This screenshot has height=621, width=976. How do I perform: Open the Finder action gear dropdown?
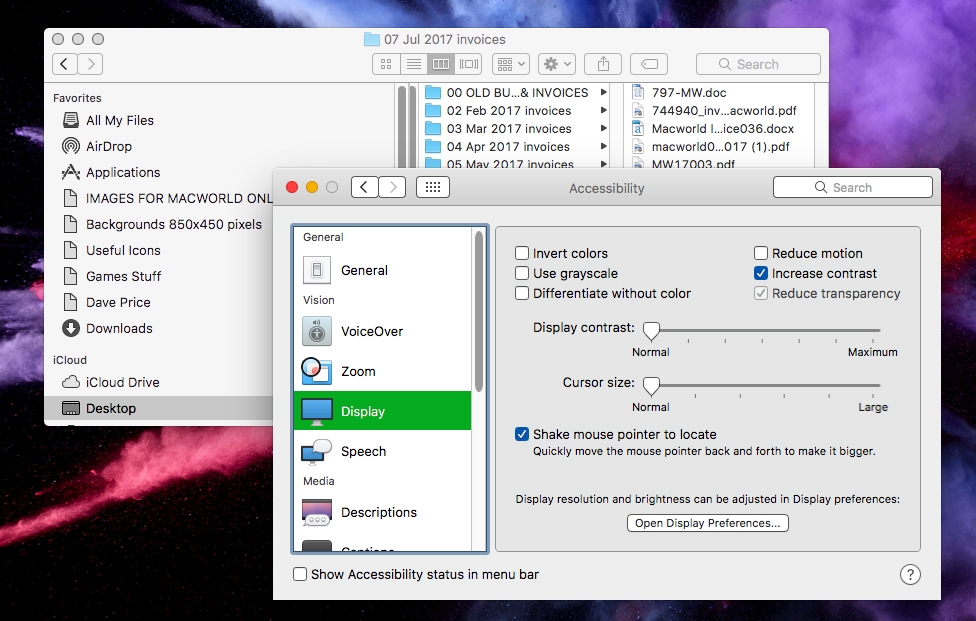556,64
